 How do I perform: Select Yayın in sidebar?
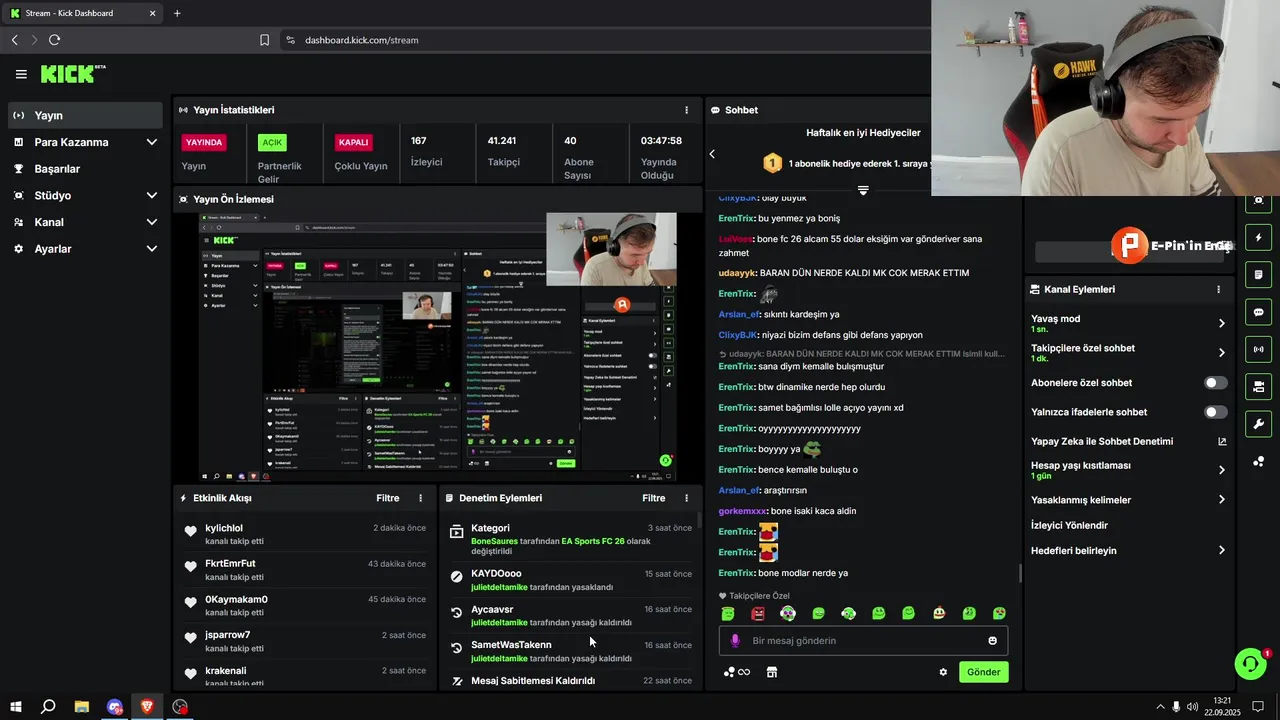(85, 115)
